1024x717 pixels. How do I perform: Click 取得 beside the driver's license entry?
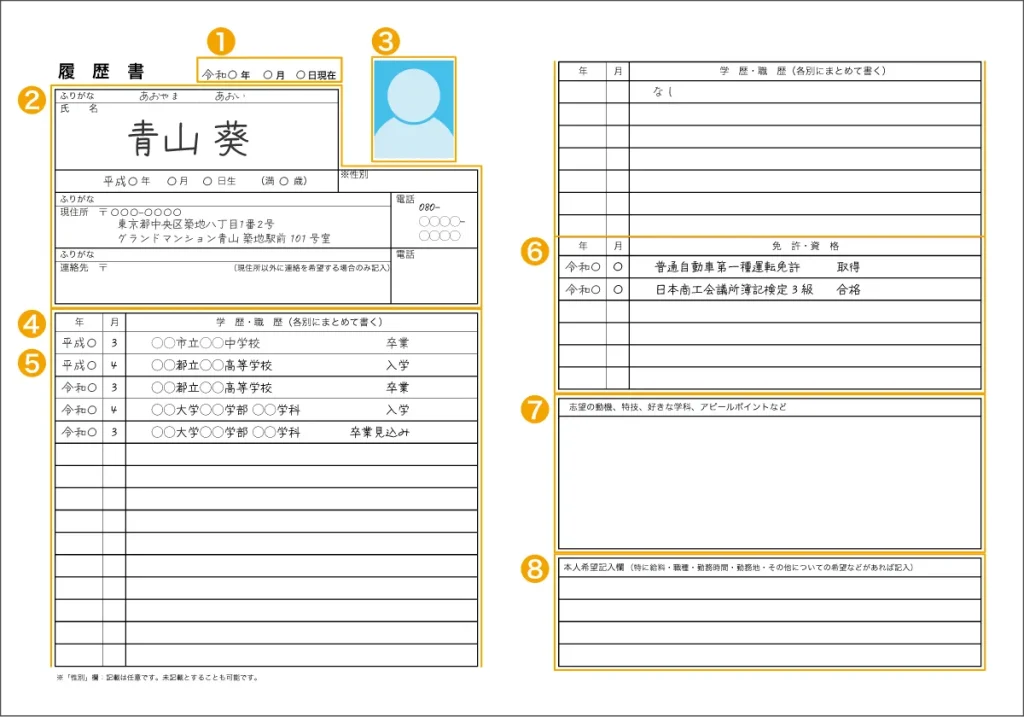848,267
